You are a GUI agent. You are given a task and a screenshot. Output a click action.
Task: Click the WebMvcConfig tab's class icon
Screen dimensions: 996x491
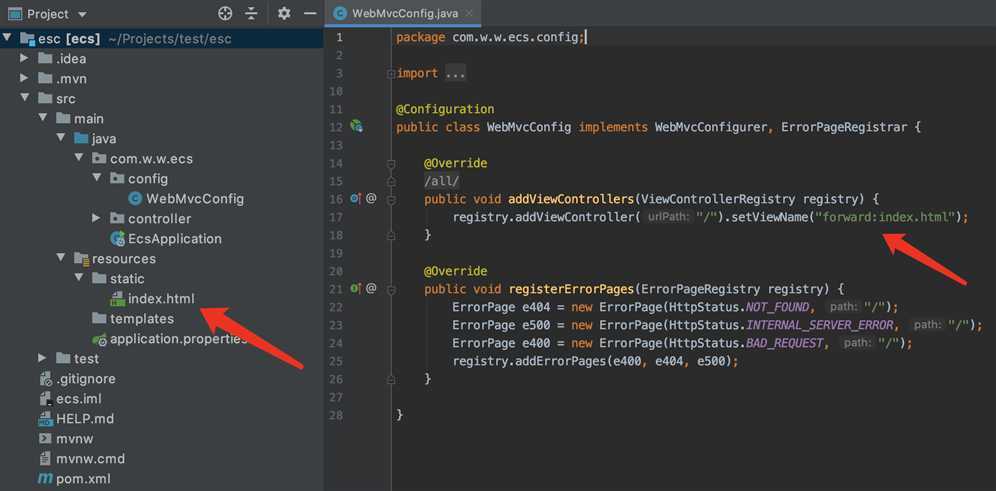click(340, 13)
